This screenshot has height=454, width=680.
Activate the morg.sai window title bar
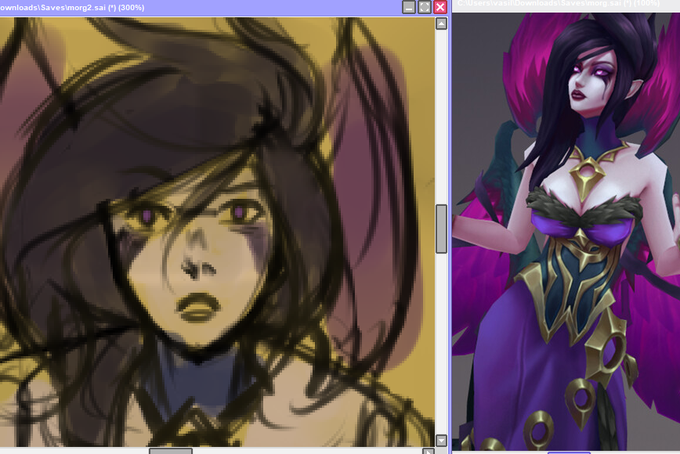point(566,4)
